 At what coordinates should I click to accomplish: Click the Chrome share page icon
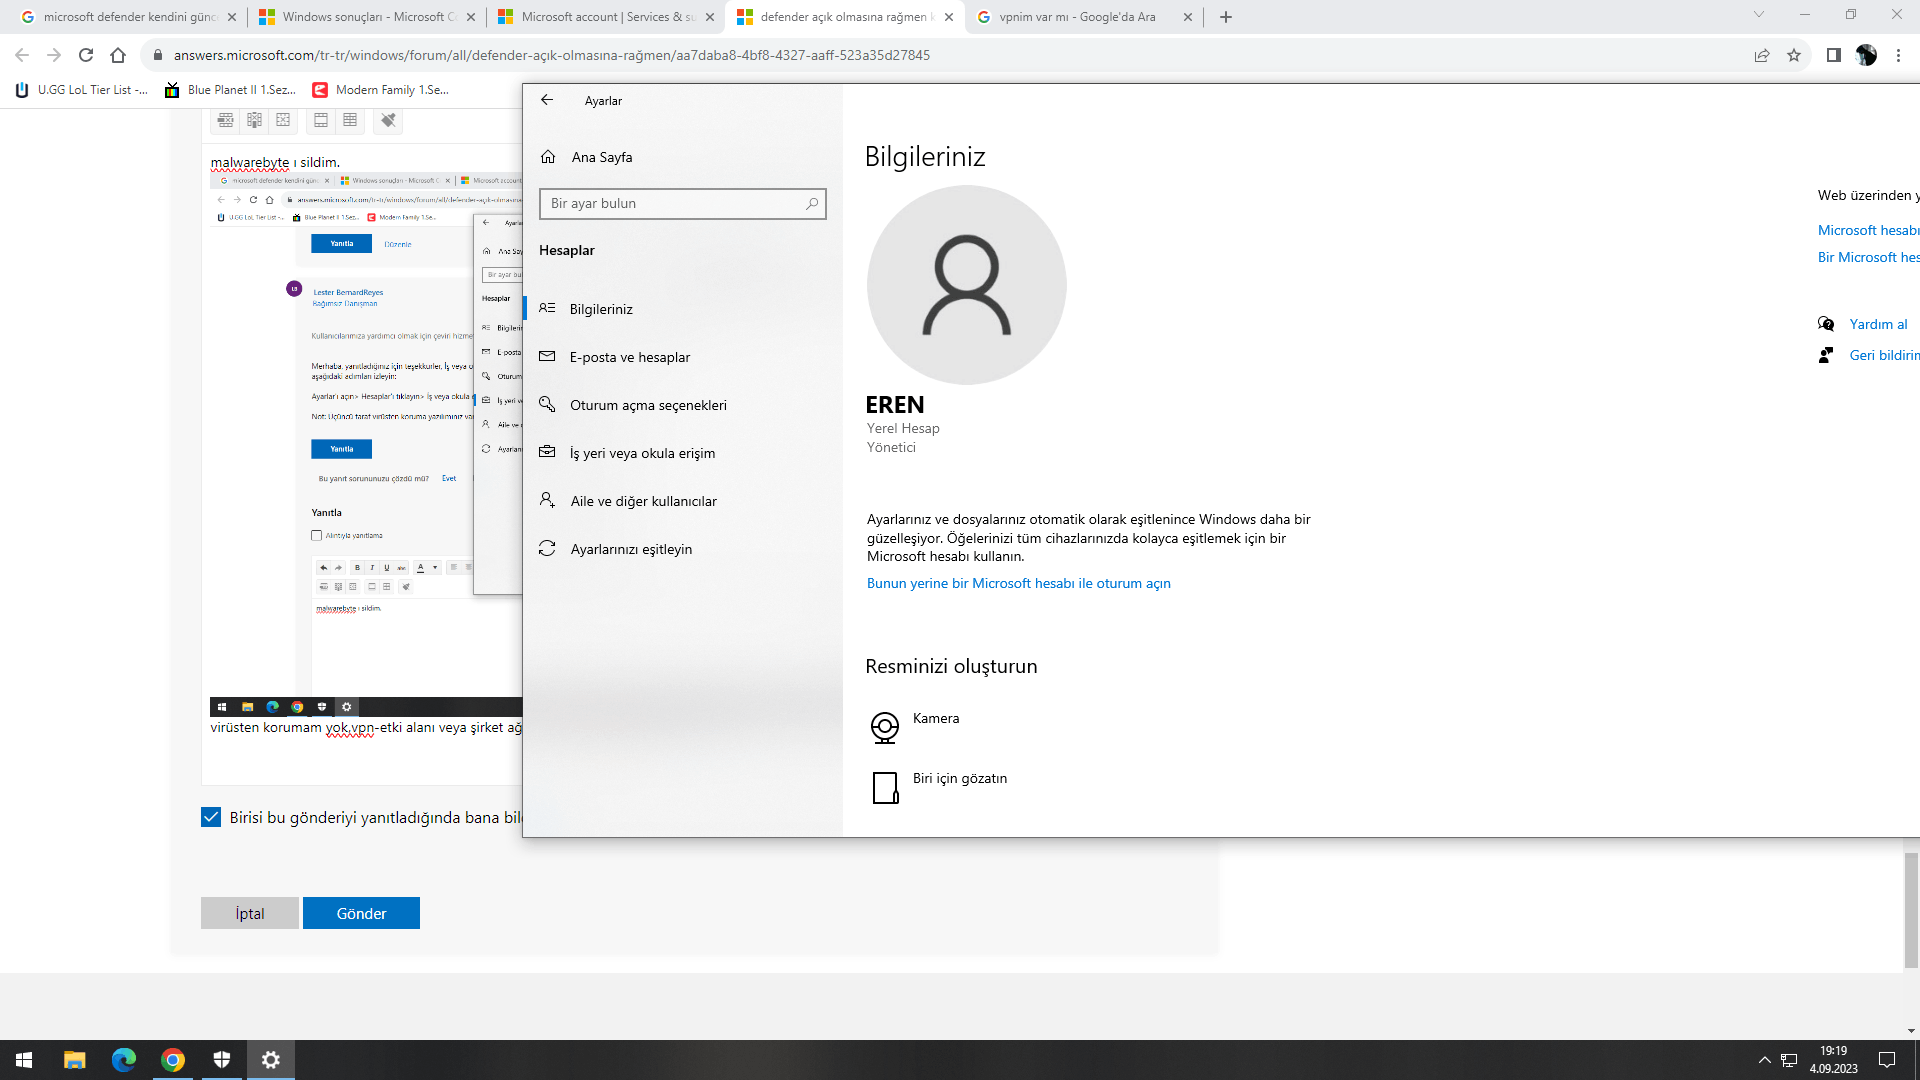pos(1762,55)
